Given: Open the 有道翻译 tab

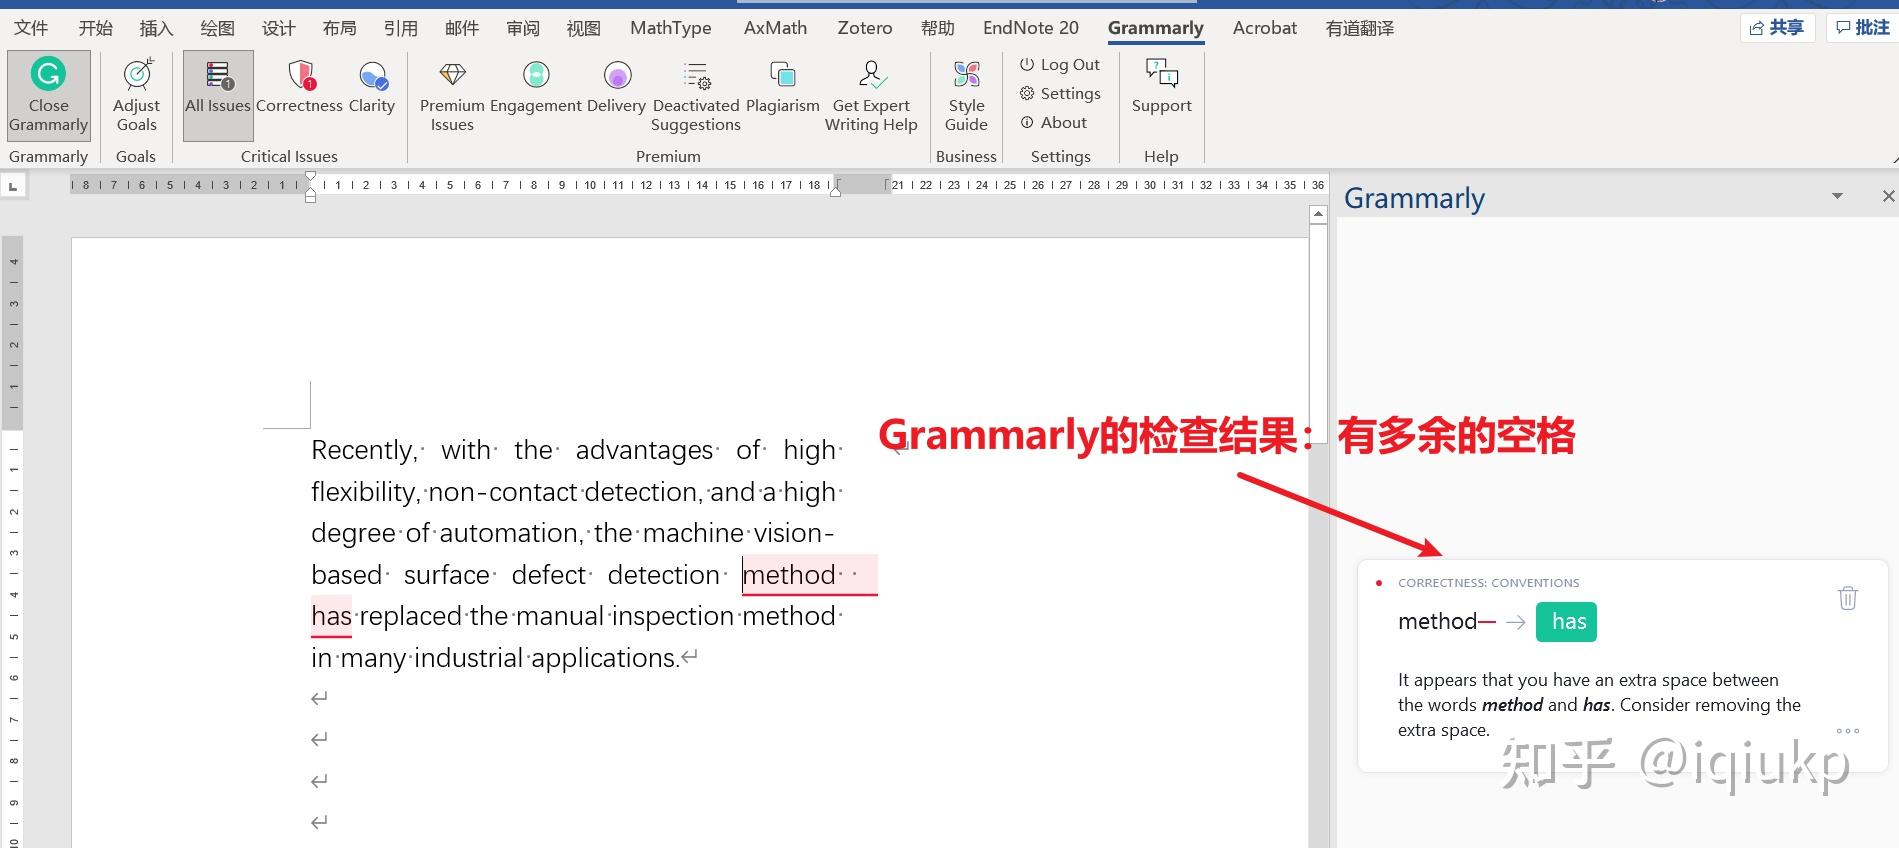Looking at the screenshot, I should (1360, 28).
